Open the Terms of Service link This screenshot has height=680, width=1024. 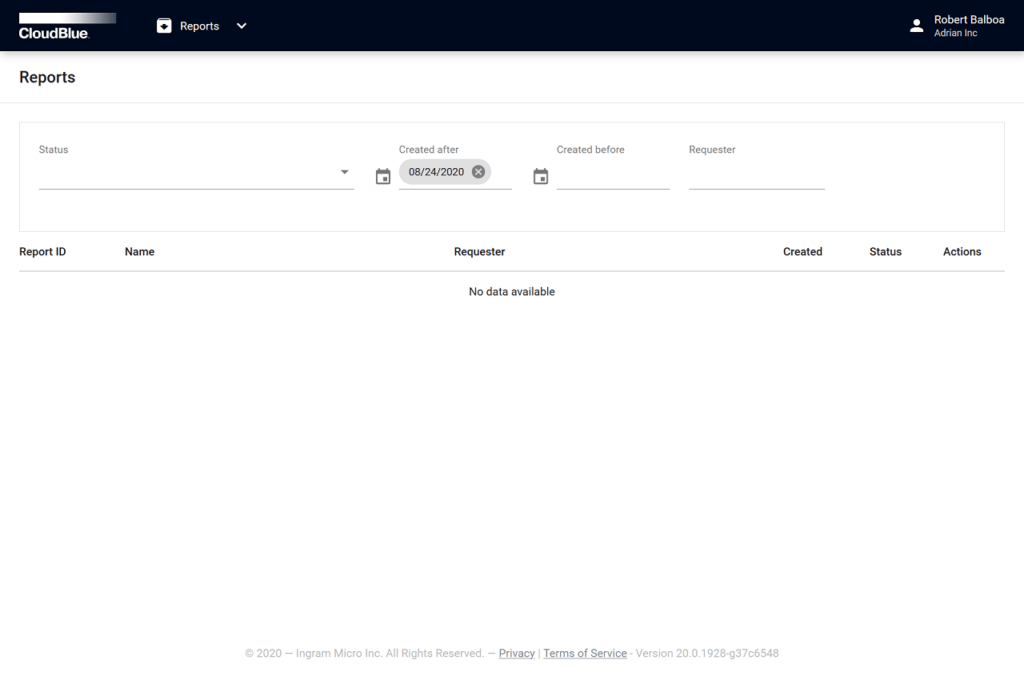[x=584, y=653]
